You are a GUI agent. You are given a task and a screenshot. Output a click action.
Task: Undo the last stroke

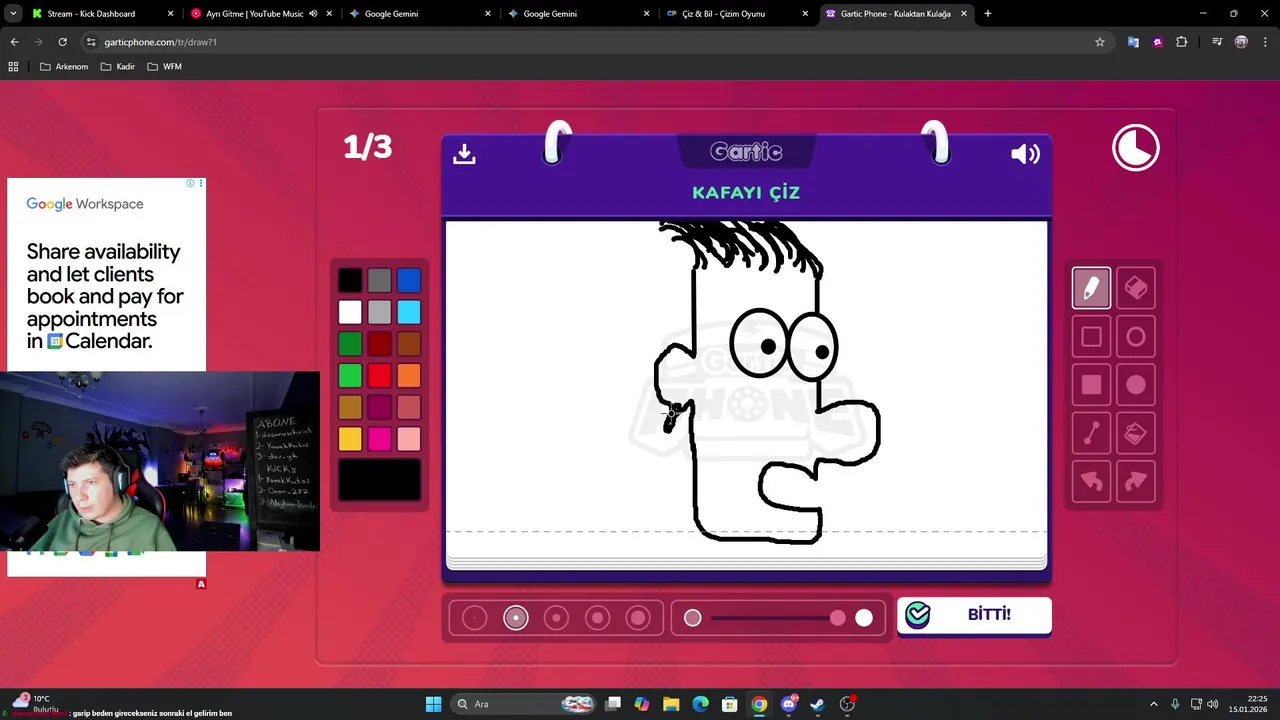coord(1091,481)
